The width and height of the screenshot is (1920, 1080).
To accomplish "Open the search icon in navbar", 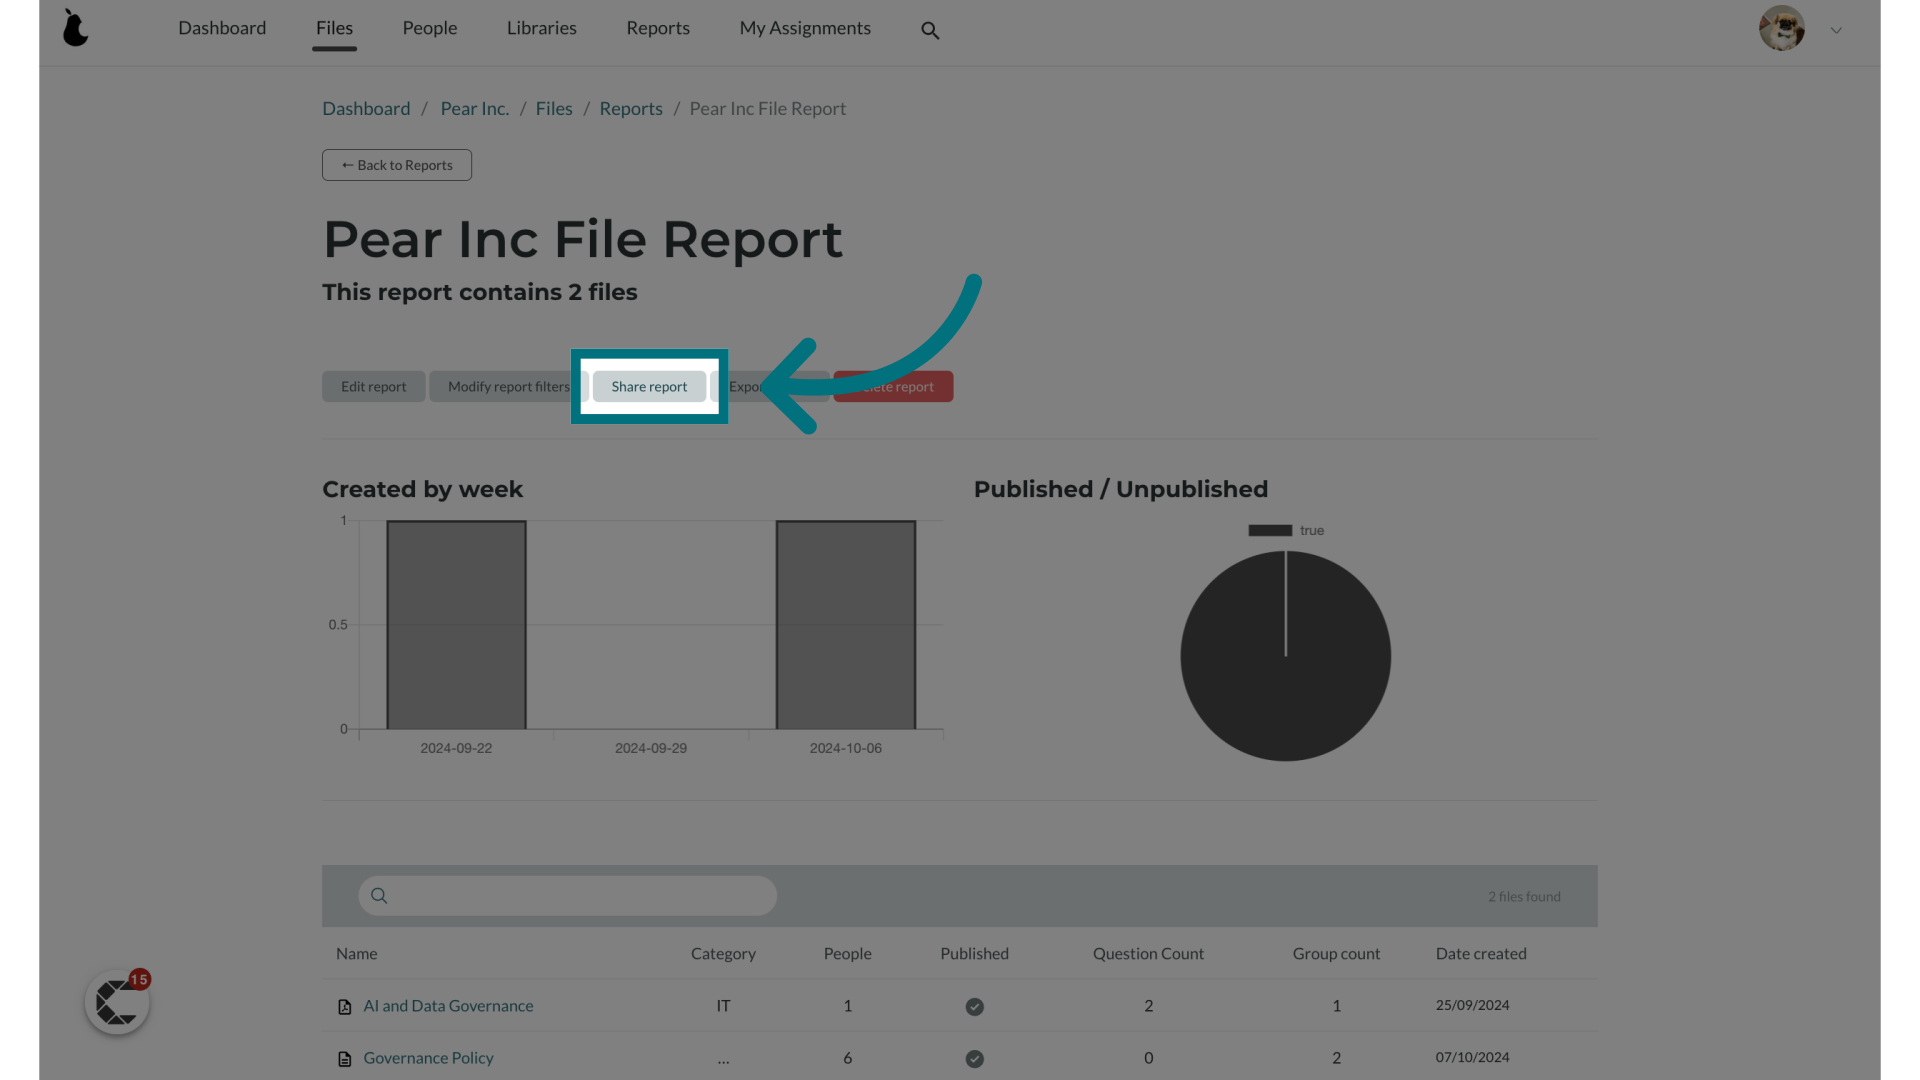I will 928,29.
